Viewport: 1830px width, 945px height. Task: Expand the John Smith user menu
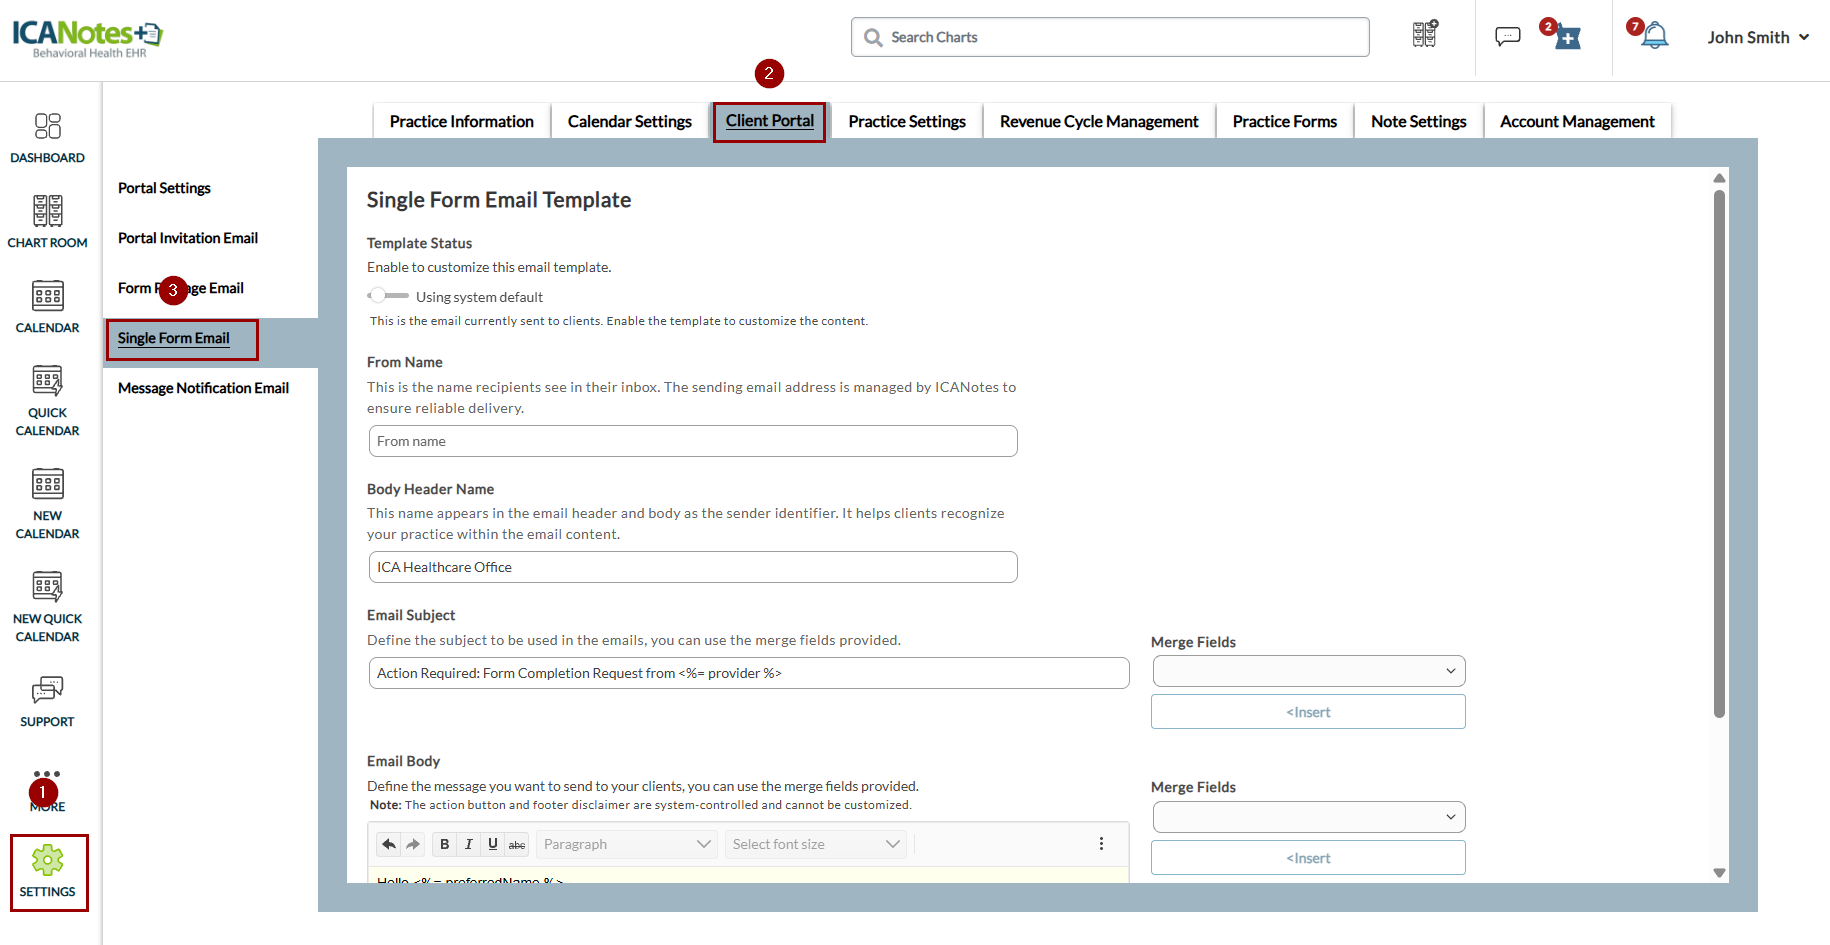tap(1758, 37)
